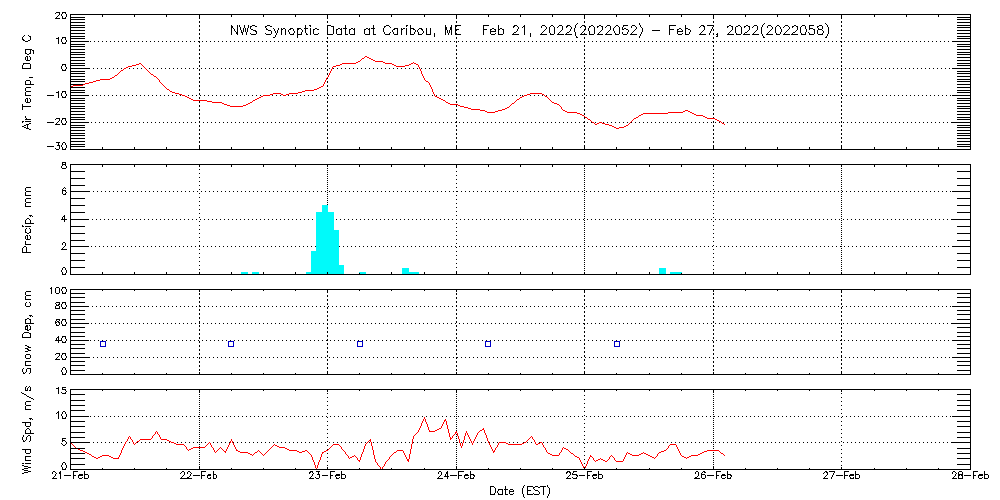
Task: Click the snow depth square marker after 24-Feb
Action: 488,344
